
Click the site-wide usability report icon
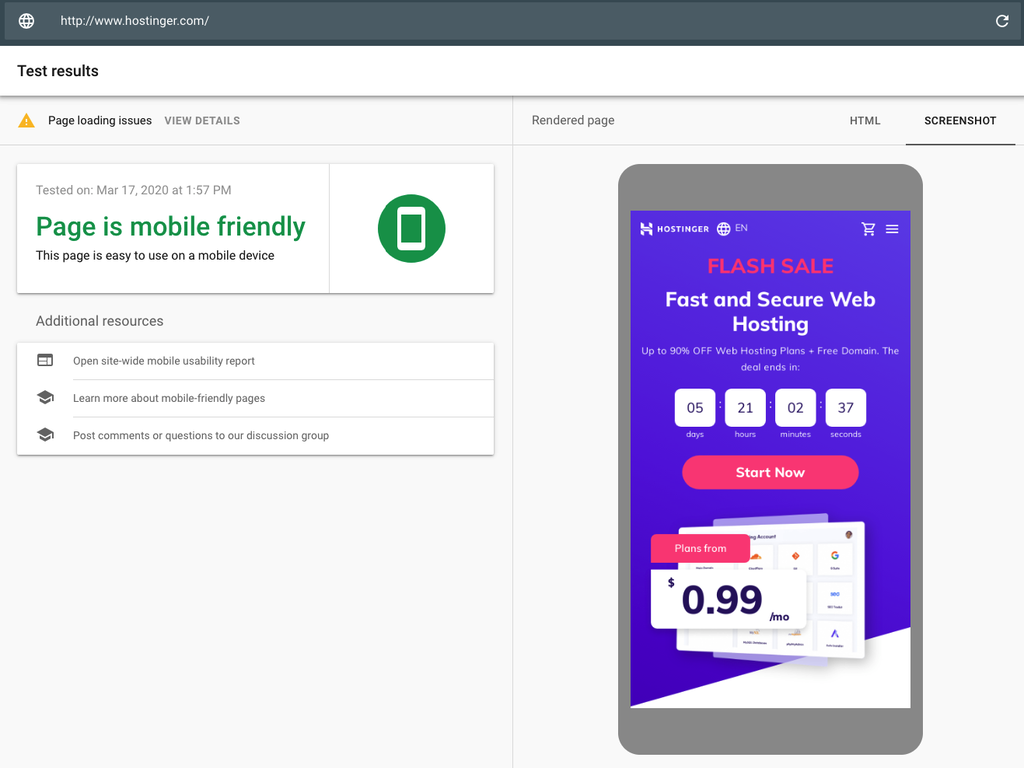click(x=45, y=360)
